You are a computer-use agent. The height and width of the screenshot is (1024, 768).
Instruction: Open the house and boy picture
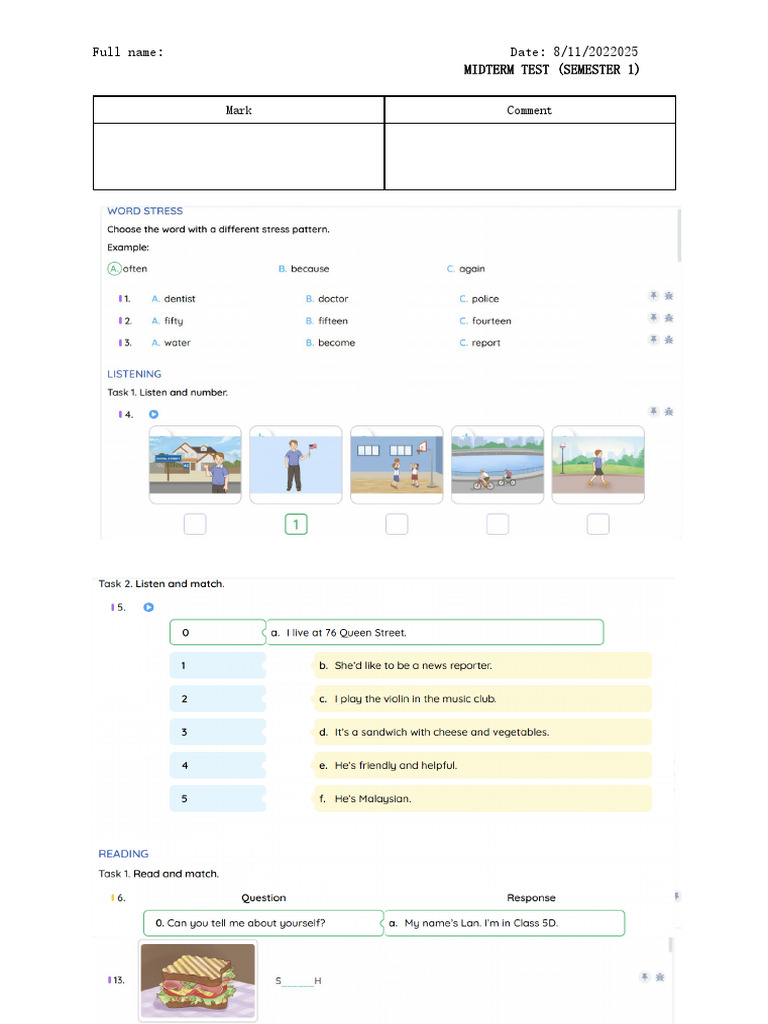pyautogui.click(x=195, y=464)
